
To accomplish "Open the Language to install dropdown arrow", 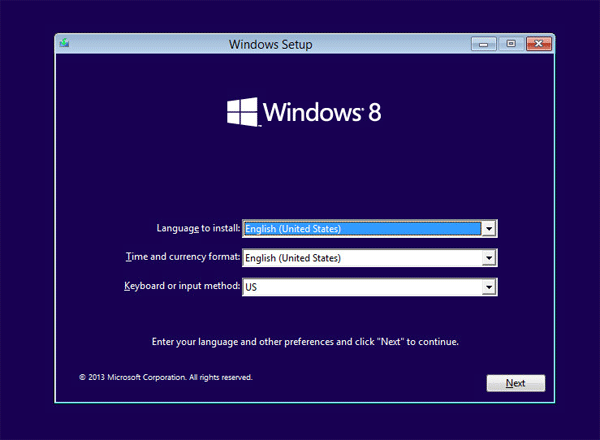I will click(x=489, y=229).
